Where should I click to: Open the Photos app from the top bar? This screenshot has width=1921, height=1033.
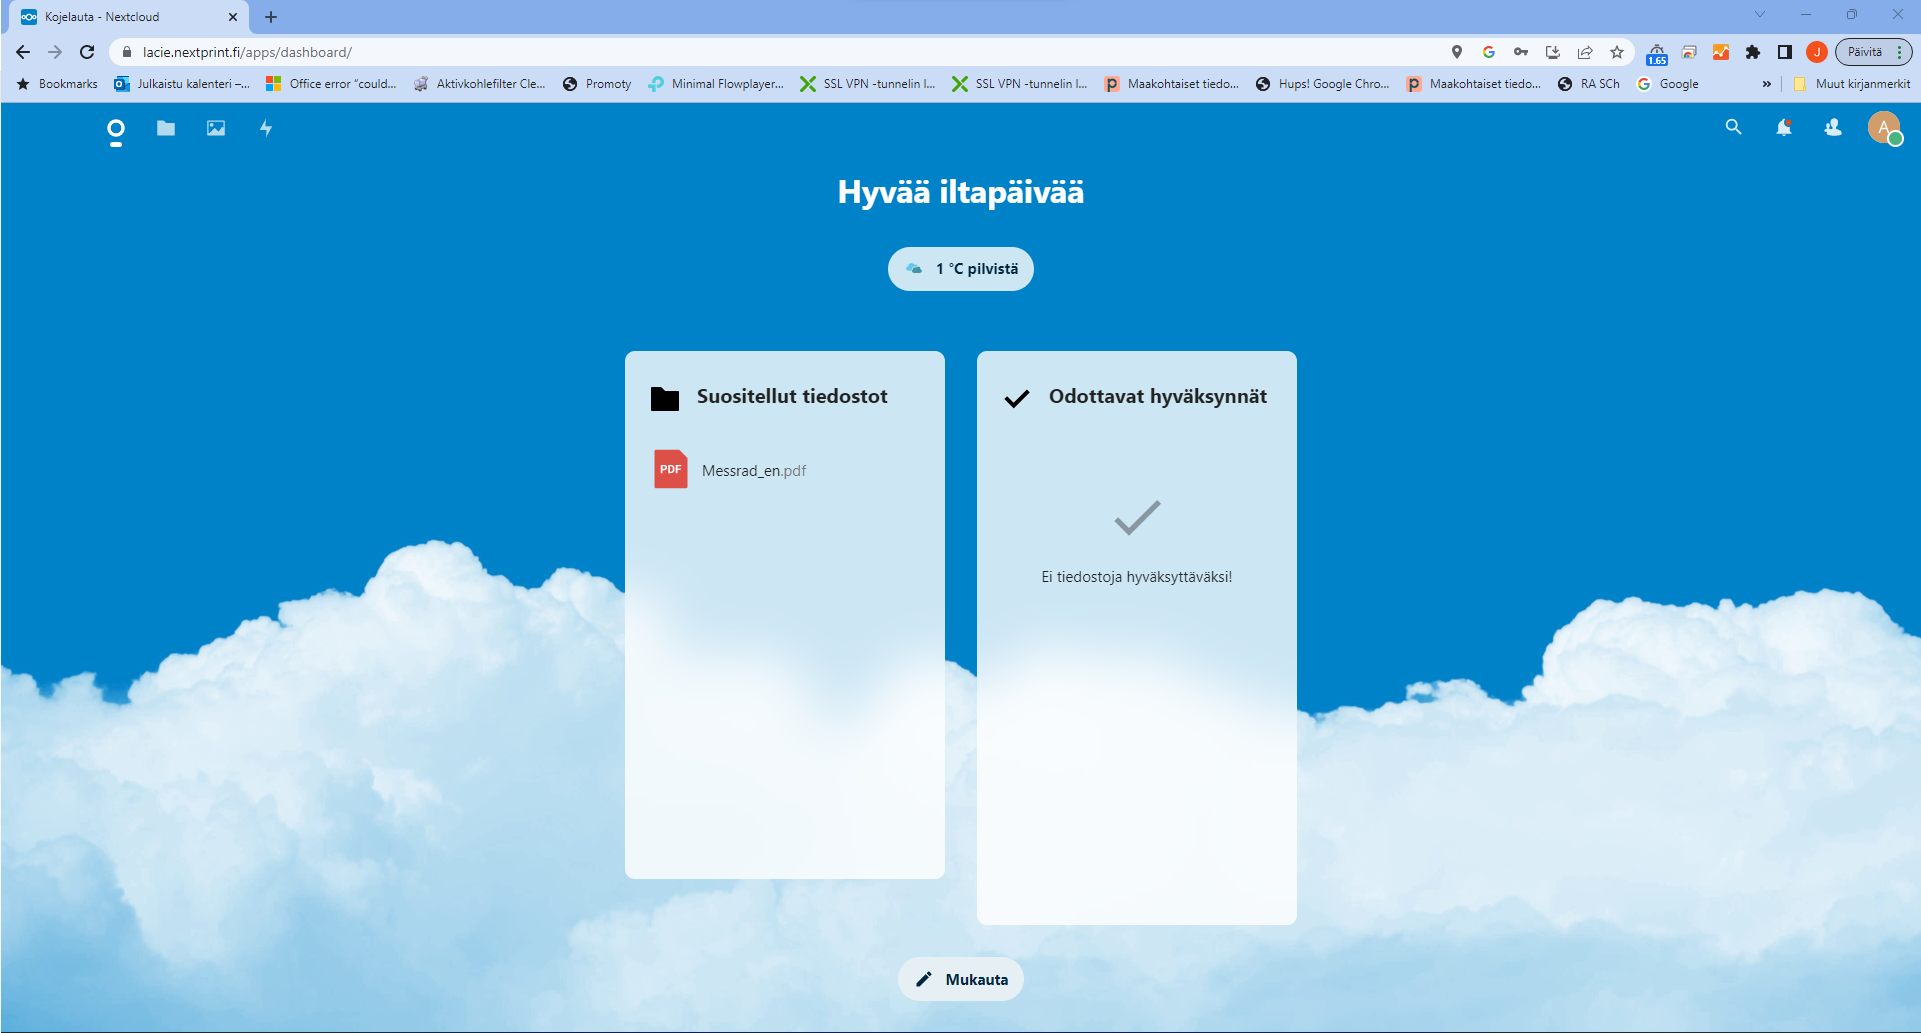point(216,128)
